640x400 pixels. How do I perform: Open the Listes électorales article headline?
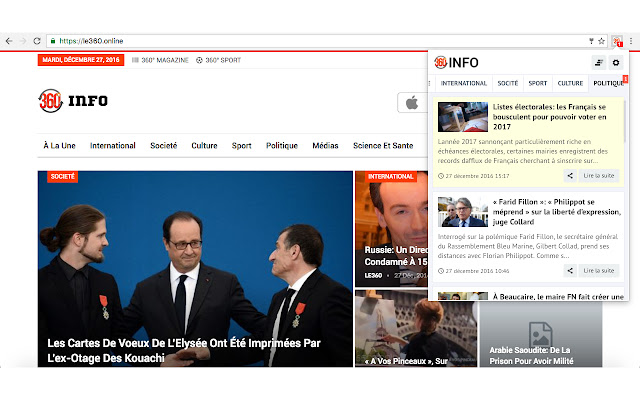pos(549,117)
